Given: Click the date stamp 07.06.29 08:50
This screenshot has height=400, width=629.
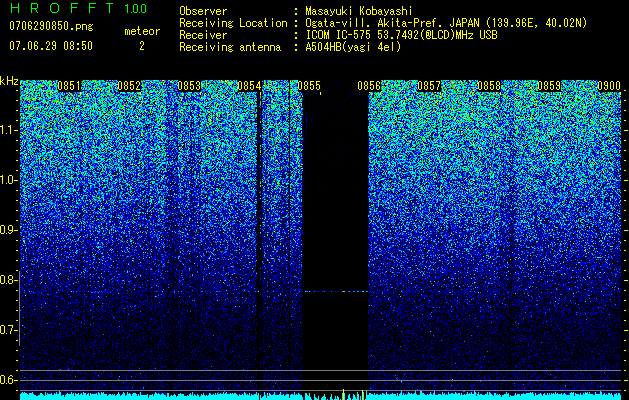Looking at the screenshot, I should 51,46.
